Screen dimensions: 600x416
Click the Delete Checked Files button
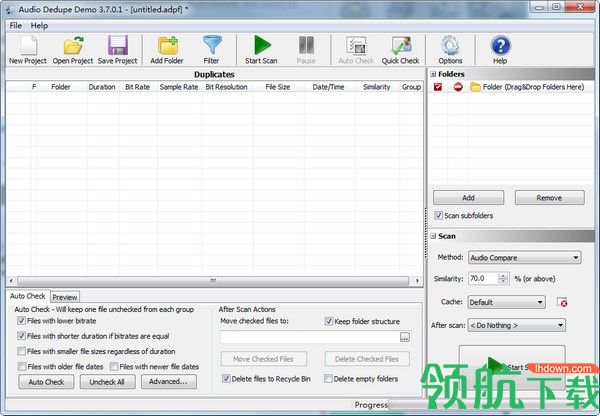(x=367, y=359)
